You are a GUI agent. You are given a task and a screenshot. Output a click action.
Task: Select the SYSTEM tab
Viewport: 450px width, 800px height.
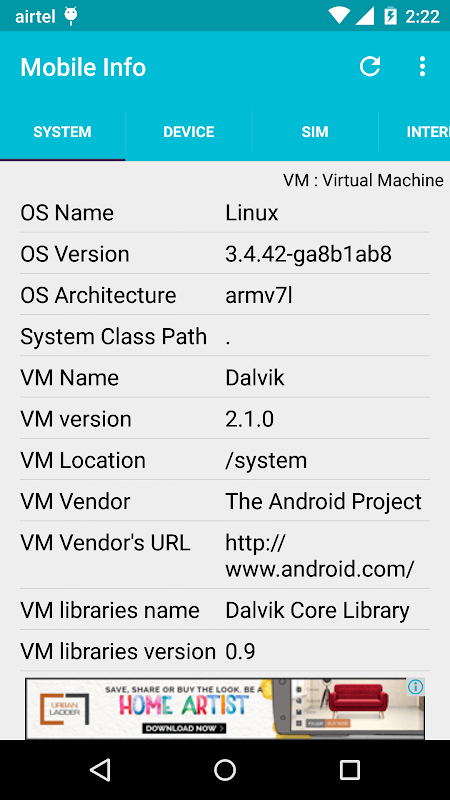(62, 132)
